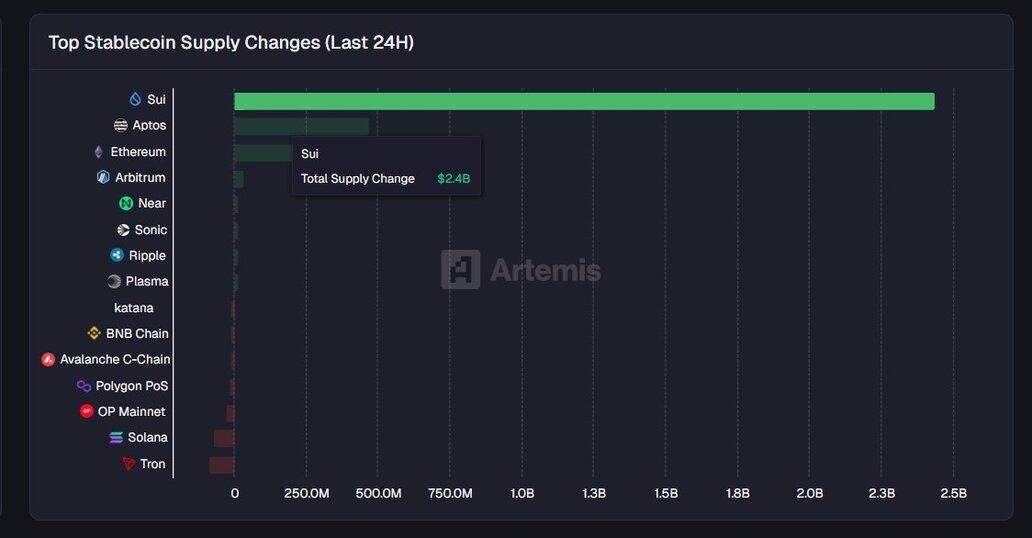Click the Plasma chain icon
This screenshot has width=1032, height=538.
coord(114,281)
